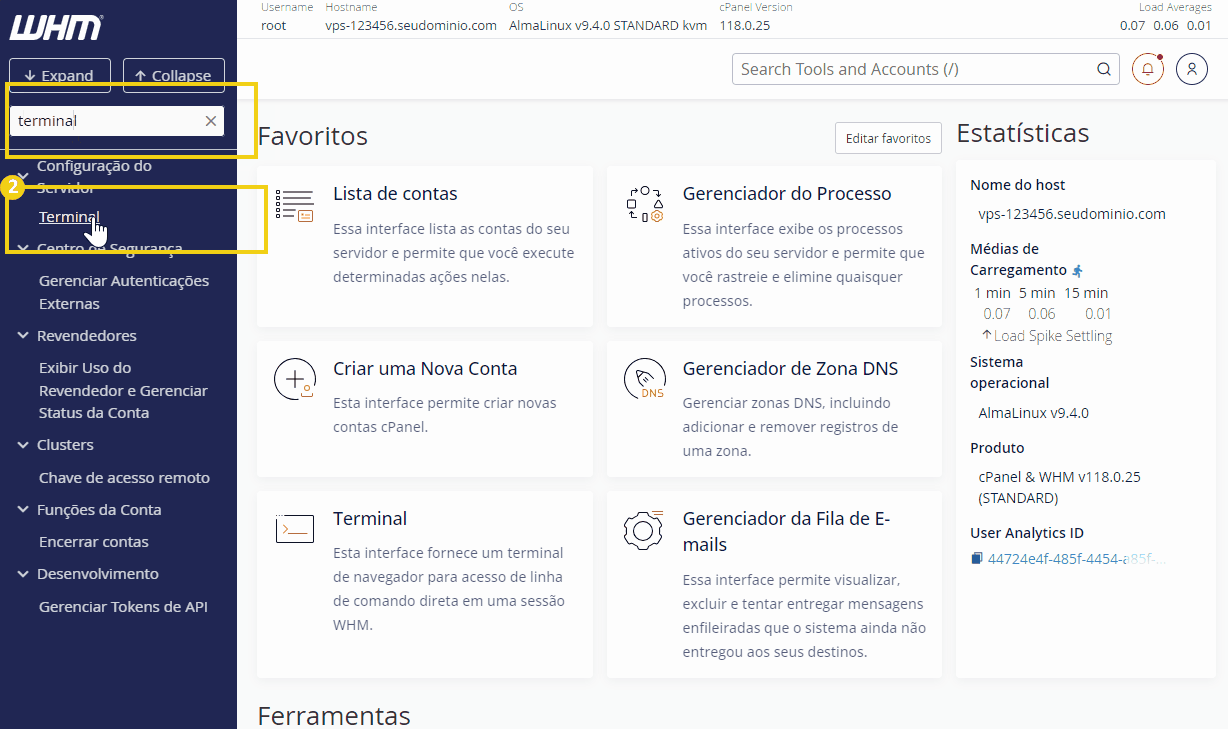Open the notifications bell icon

[1148, 69]
